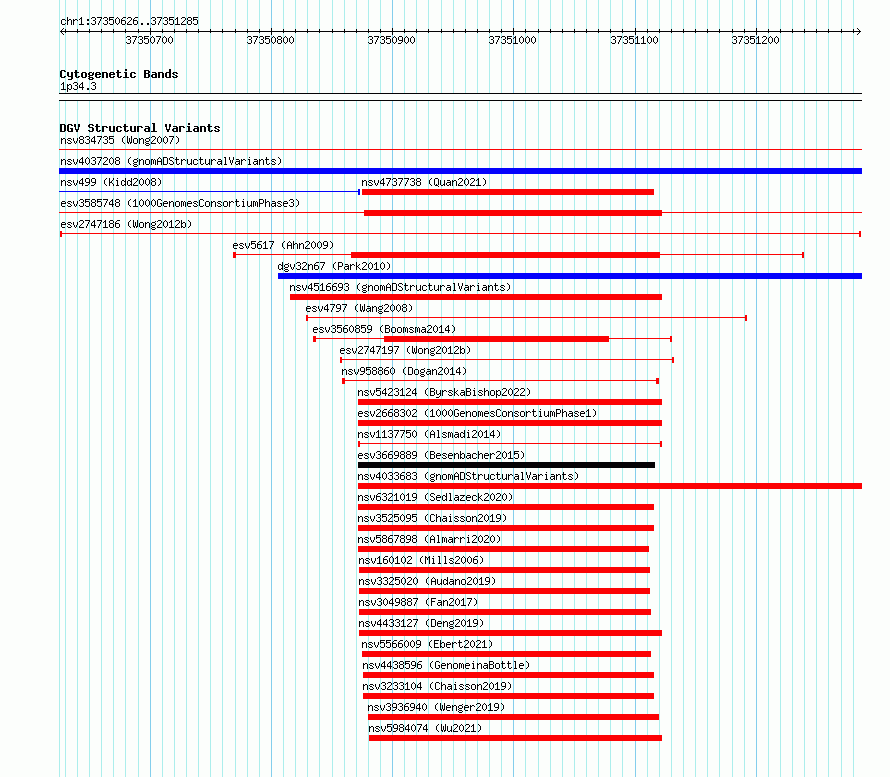Click the chr1:37350626..37351285 coordinate label
The width and height of the screenshot is (890, 777).
point(129,21)
